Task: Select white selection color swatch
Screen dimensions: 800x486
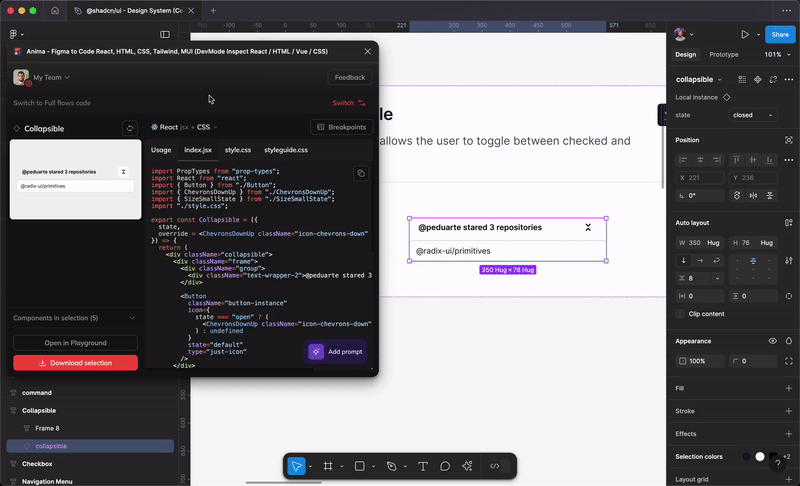Action: (x=760, y=456)
